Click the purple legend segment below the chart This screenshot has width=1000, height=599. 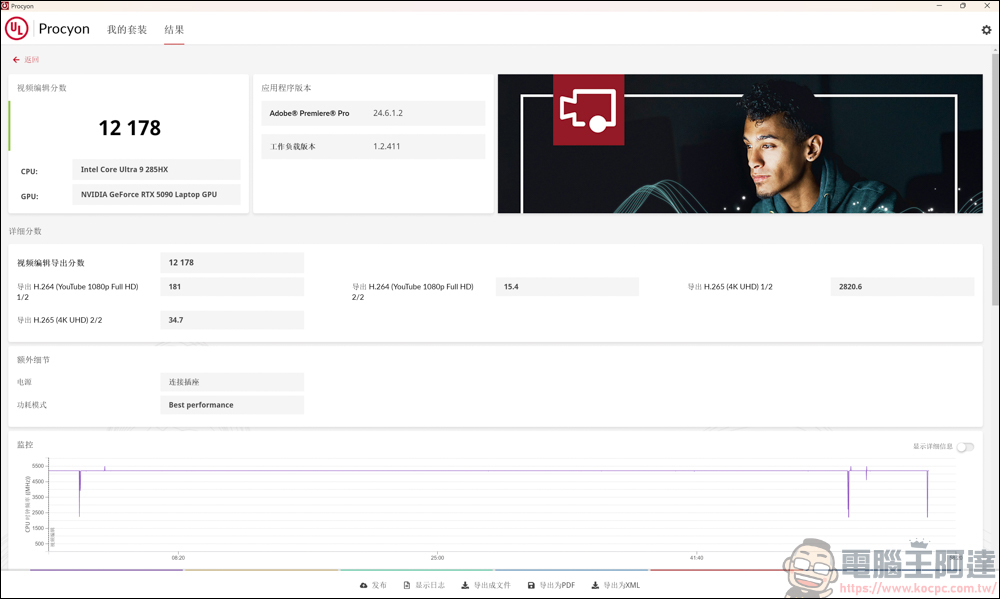[x=107, y=570]
